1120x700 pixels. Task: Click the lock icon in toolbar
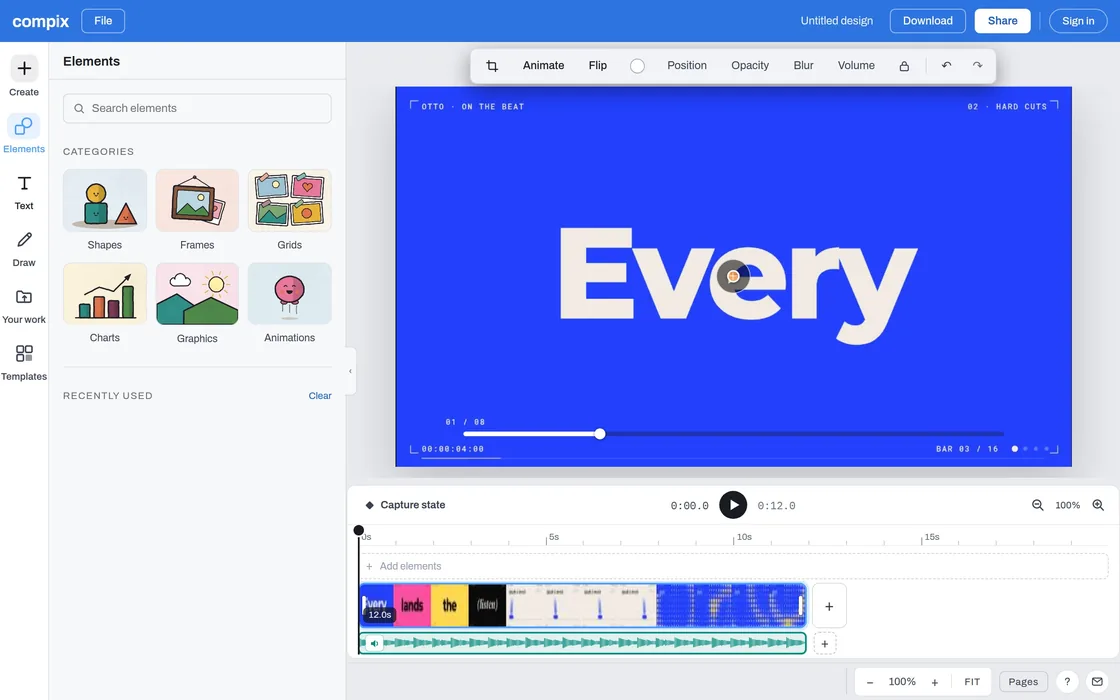click(904, 66)
